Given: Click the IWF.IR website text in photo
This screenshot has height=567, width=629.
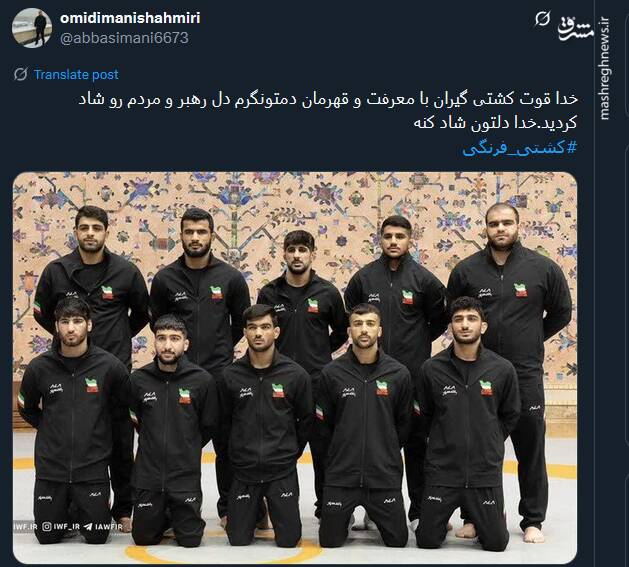Looking at the screenshot, I should pos(26,526).
